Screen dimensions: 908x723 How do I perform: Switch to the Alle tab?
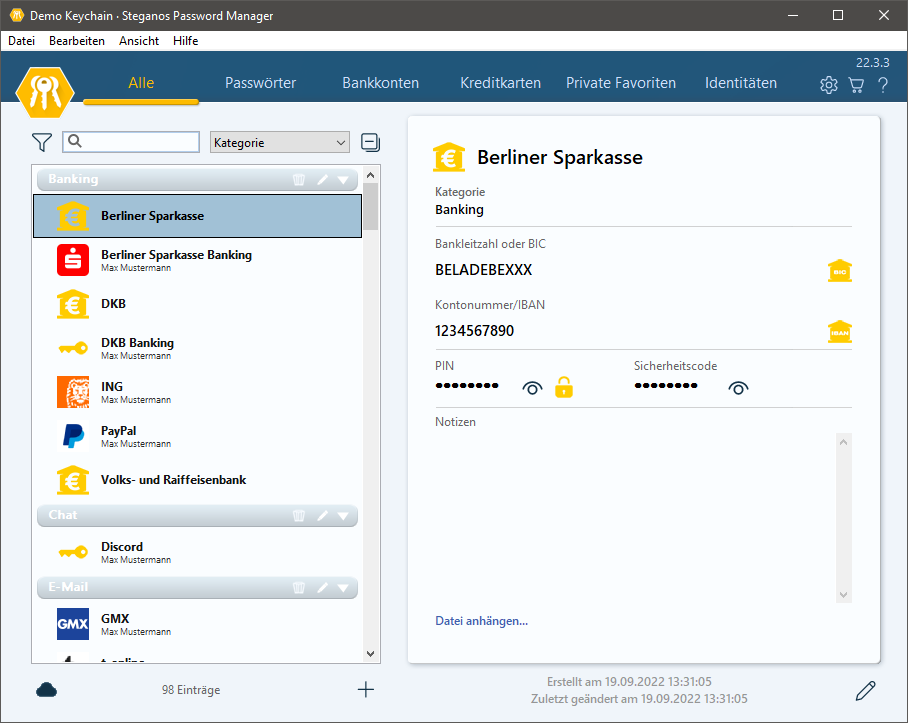pos(141,83)
